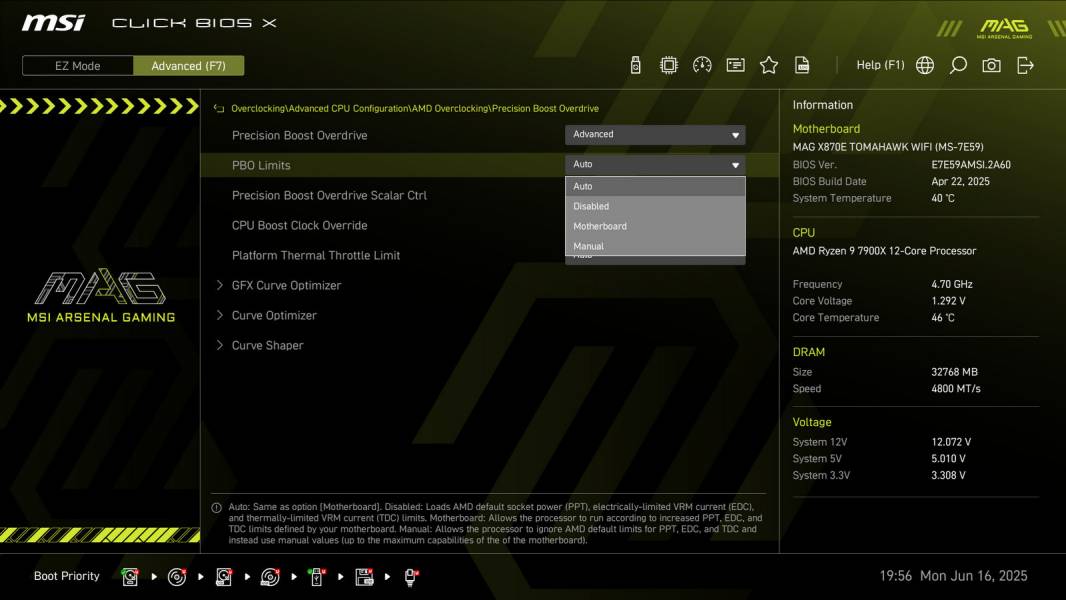Click the exit arrow icon

coord(1025,65)
